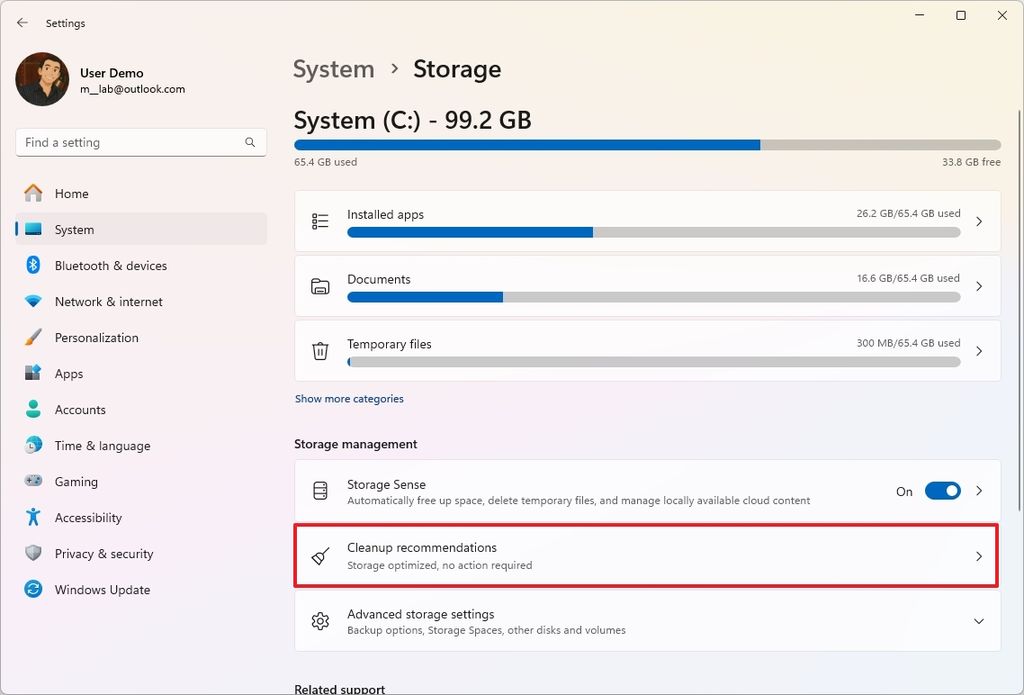The height and width of the screenshot is (695, 1024).
Task: Open Cleanup recommendations chevron arrow
Action: [979, 556]
